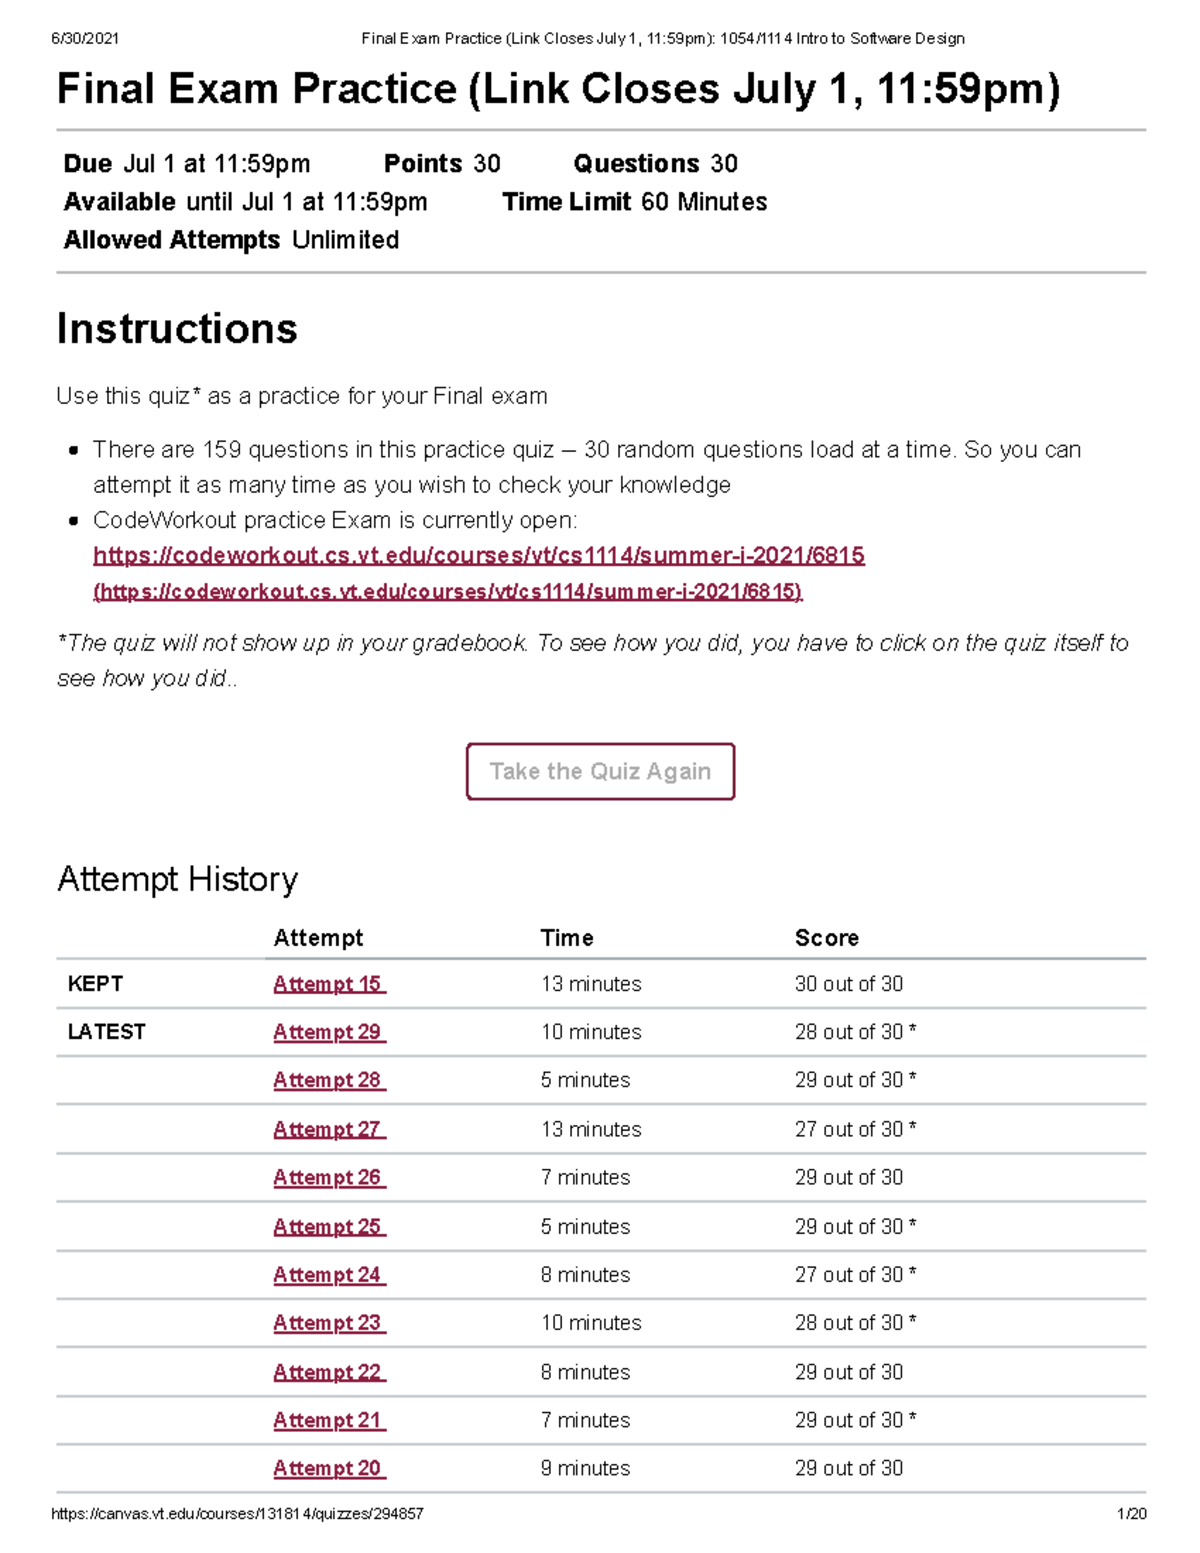Select the Attempt column header
Image resolution: width=1200 pixels, height=1553 pixels.
(x=317, y=938)
